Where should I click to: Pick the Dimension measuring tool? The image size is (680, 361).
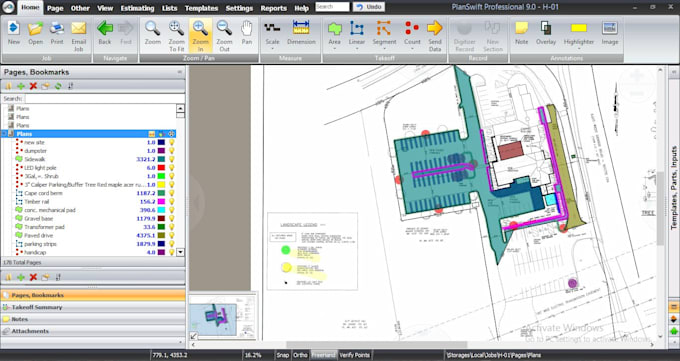(301, 33)
